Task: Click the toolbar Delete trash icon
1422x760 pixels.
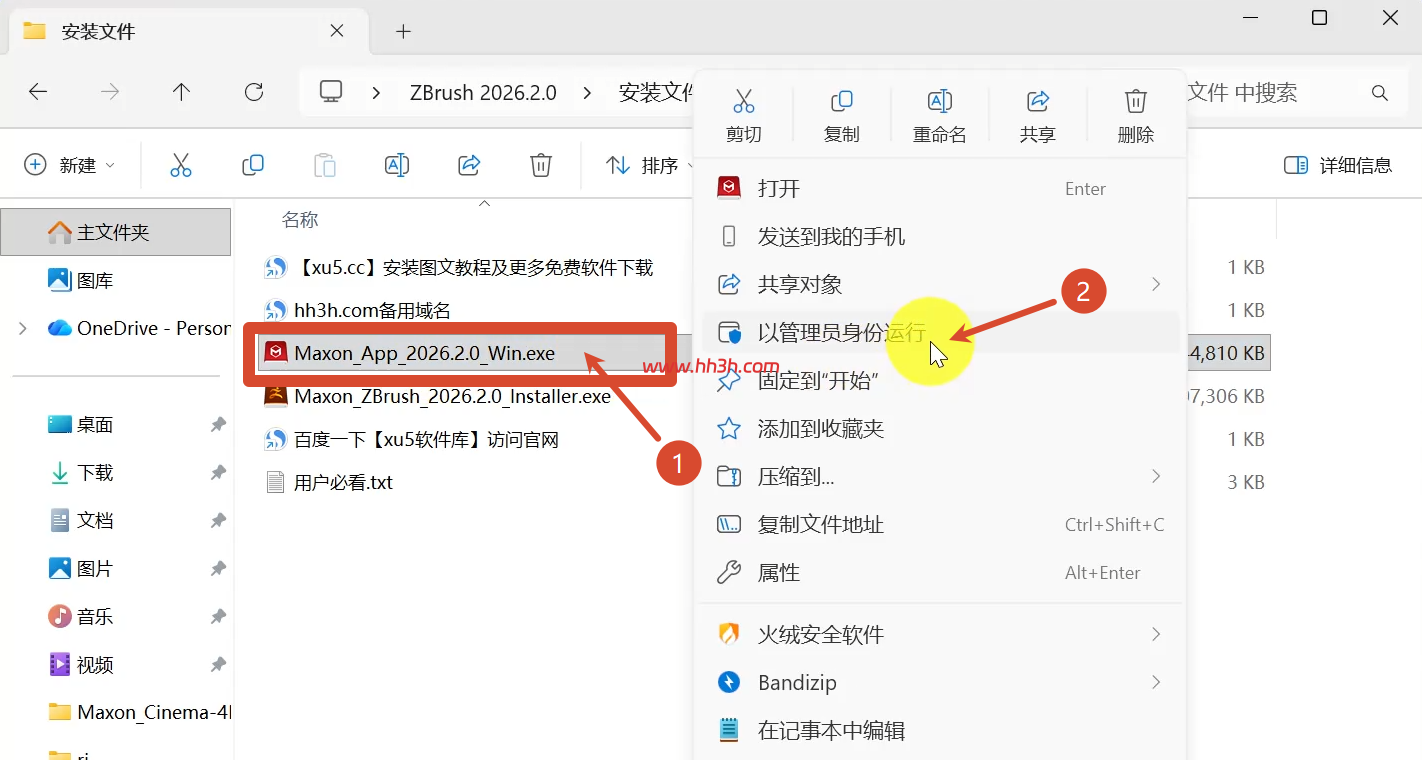Action: pyautogui.click(x=541, y=165)
